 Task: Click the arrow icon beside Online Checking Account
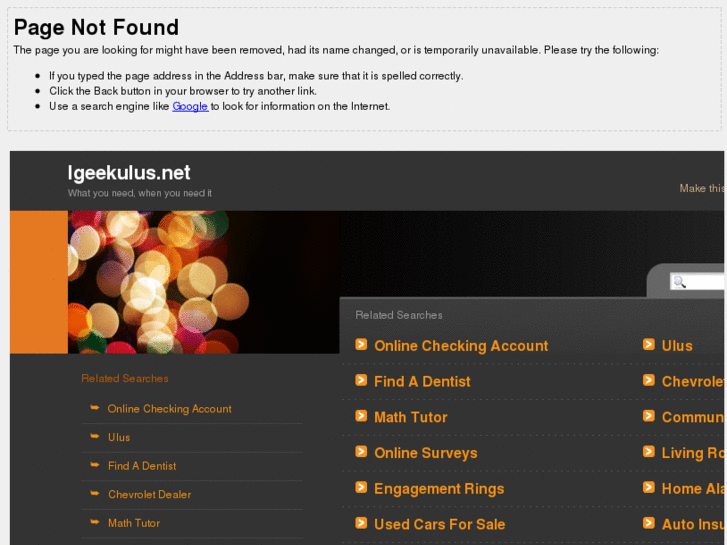[x=361, y=345]
